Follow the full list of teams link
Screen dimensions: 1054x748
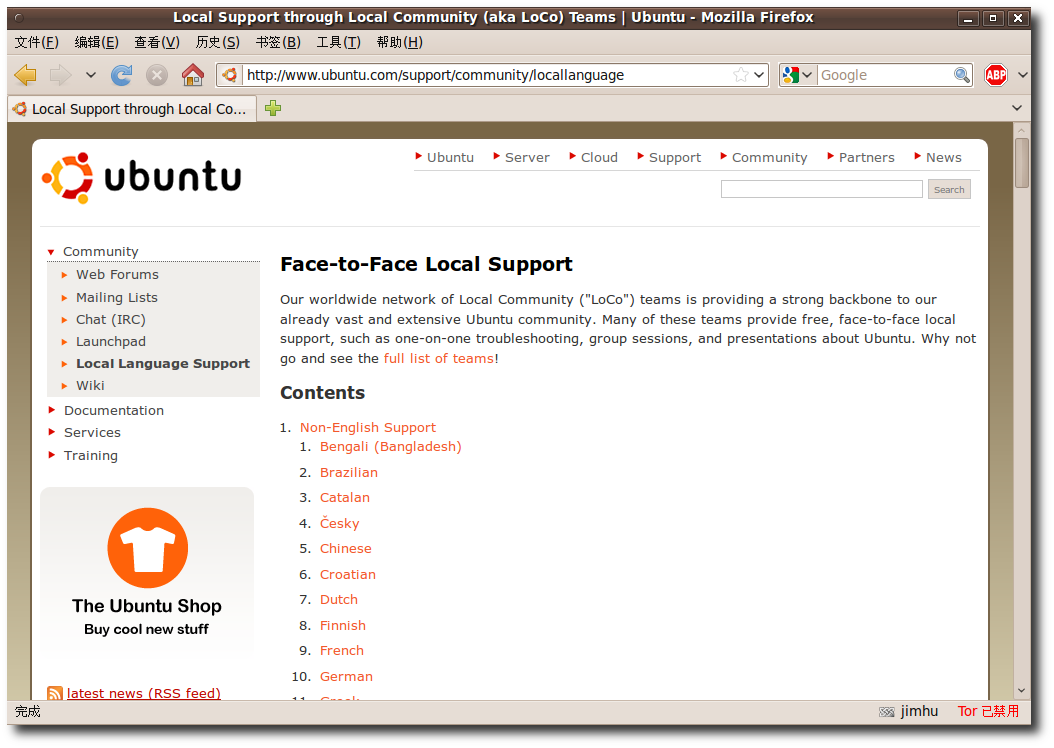point(438,358)
